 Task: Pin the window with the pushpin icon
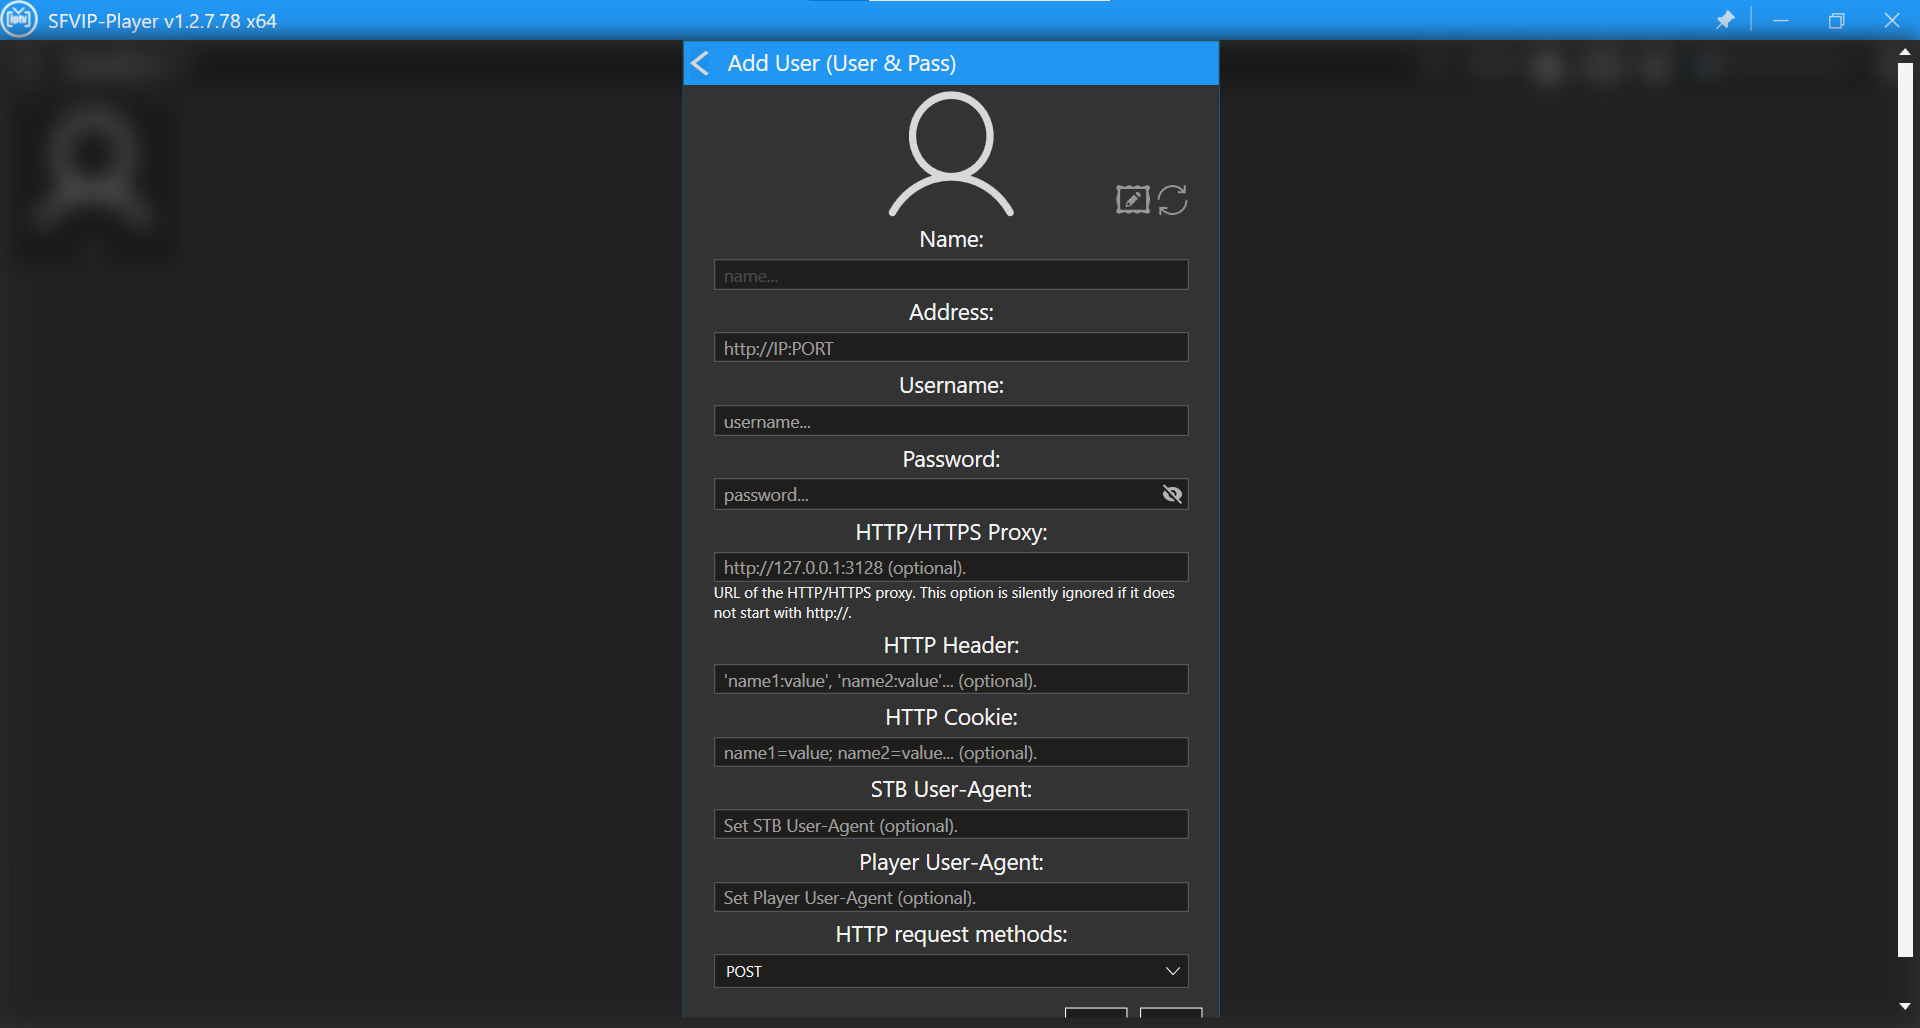tap(1725, 20)
